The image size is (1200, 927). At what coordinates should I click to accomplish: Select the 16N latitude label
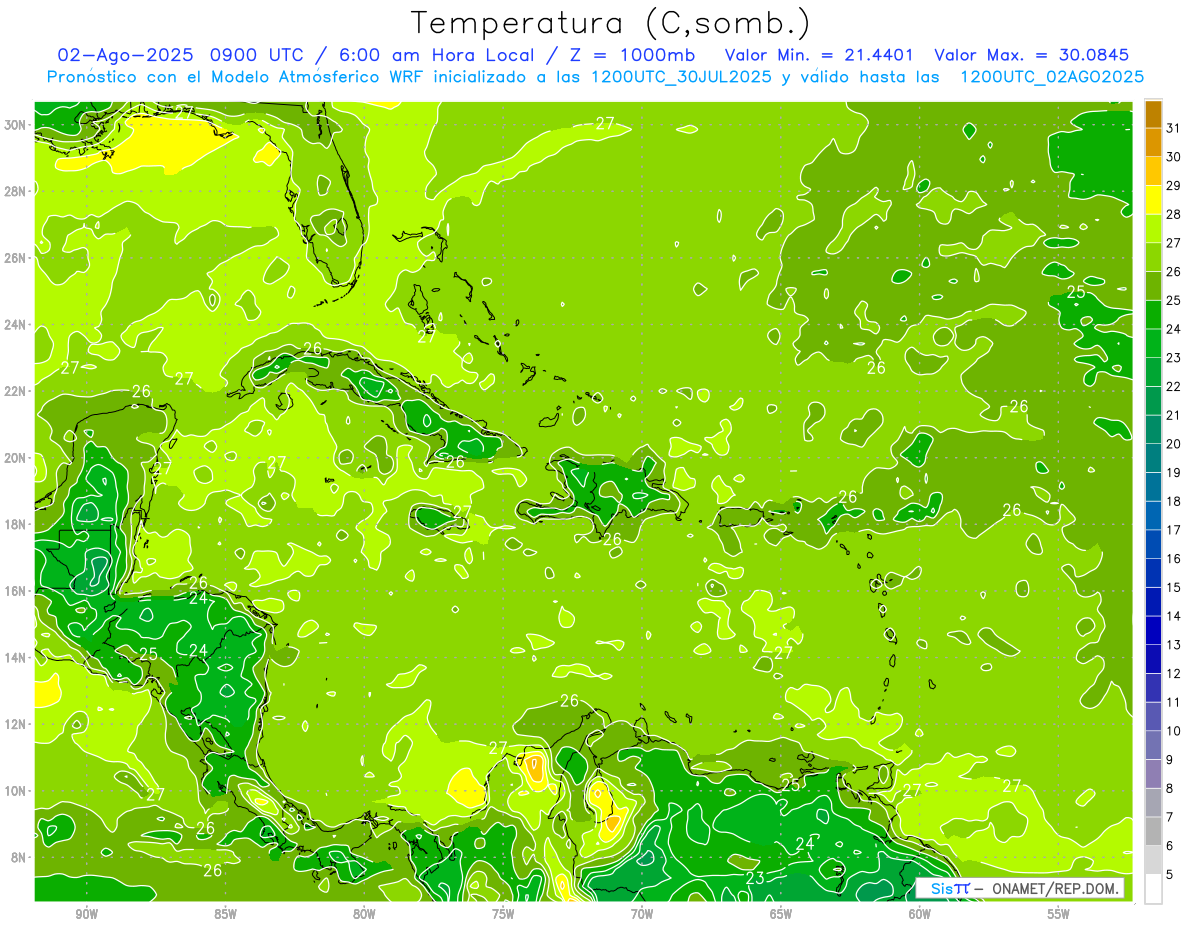coord(16,591)
